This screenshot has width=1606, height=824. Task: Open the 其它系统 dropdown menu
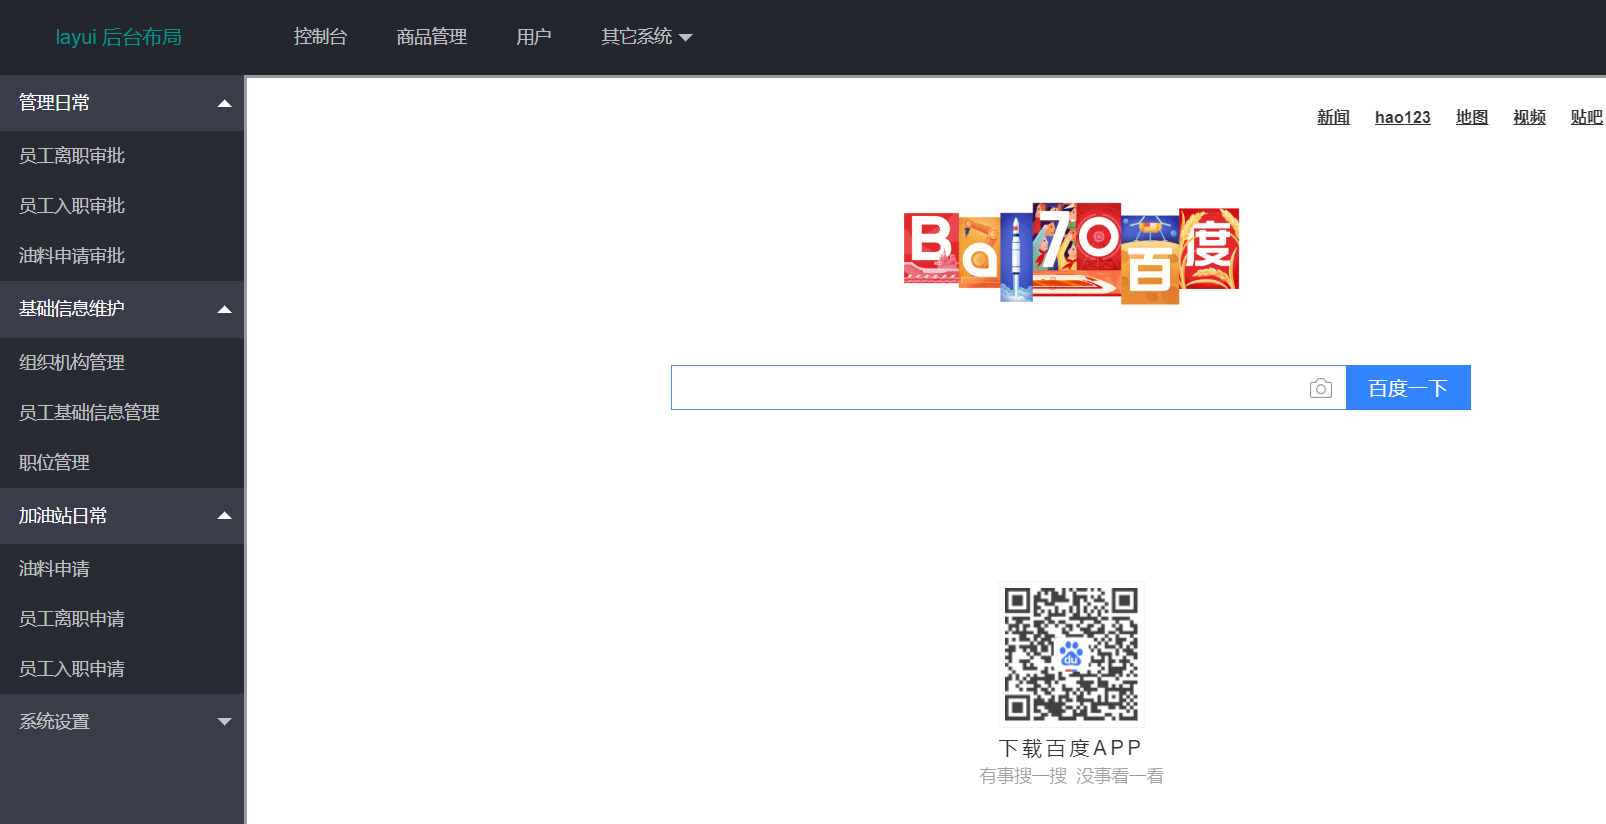[x=646, y=37]
